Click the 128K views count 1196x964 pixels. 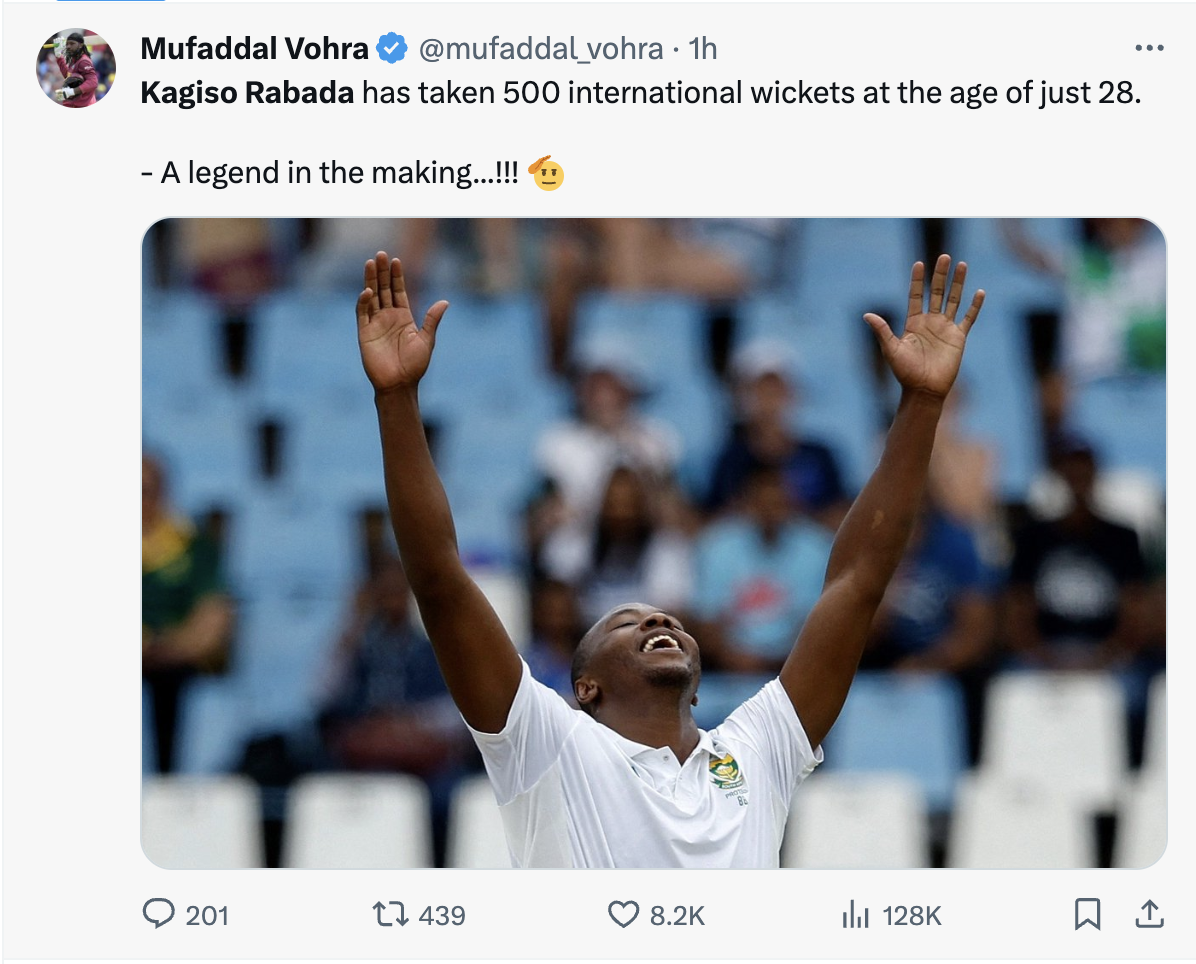click(x=911, y=915)
